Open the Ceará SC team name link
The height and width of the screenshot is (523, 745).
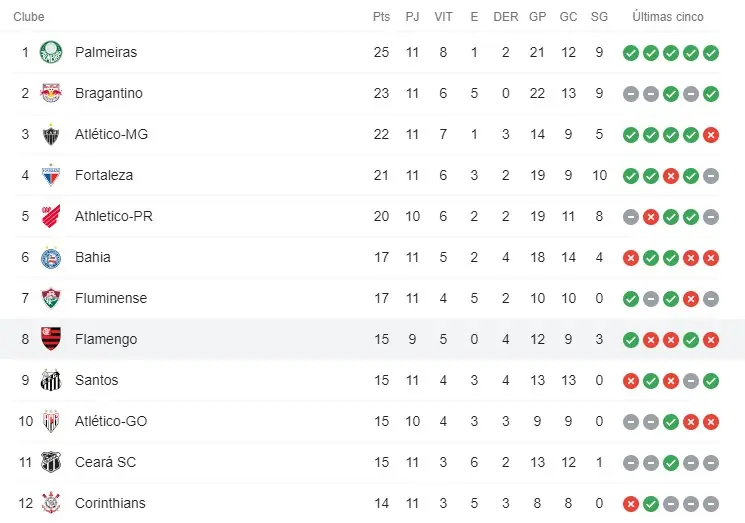[x=105, y=462]
